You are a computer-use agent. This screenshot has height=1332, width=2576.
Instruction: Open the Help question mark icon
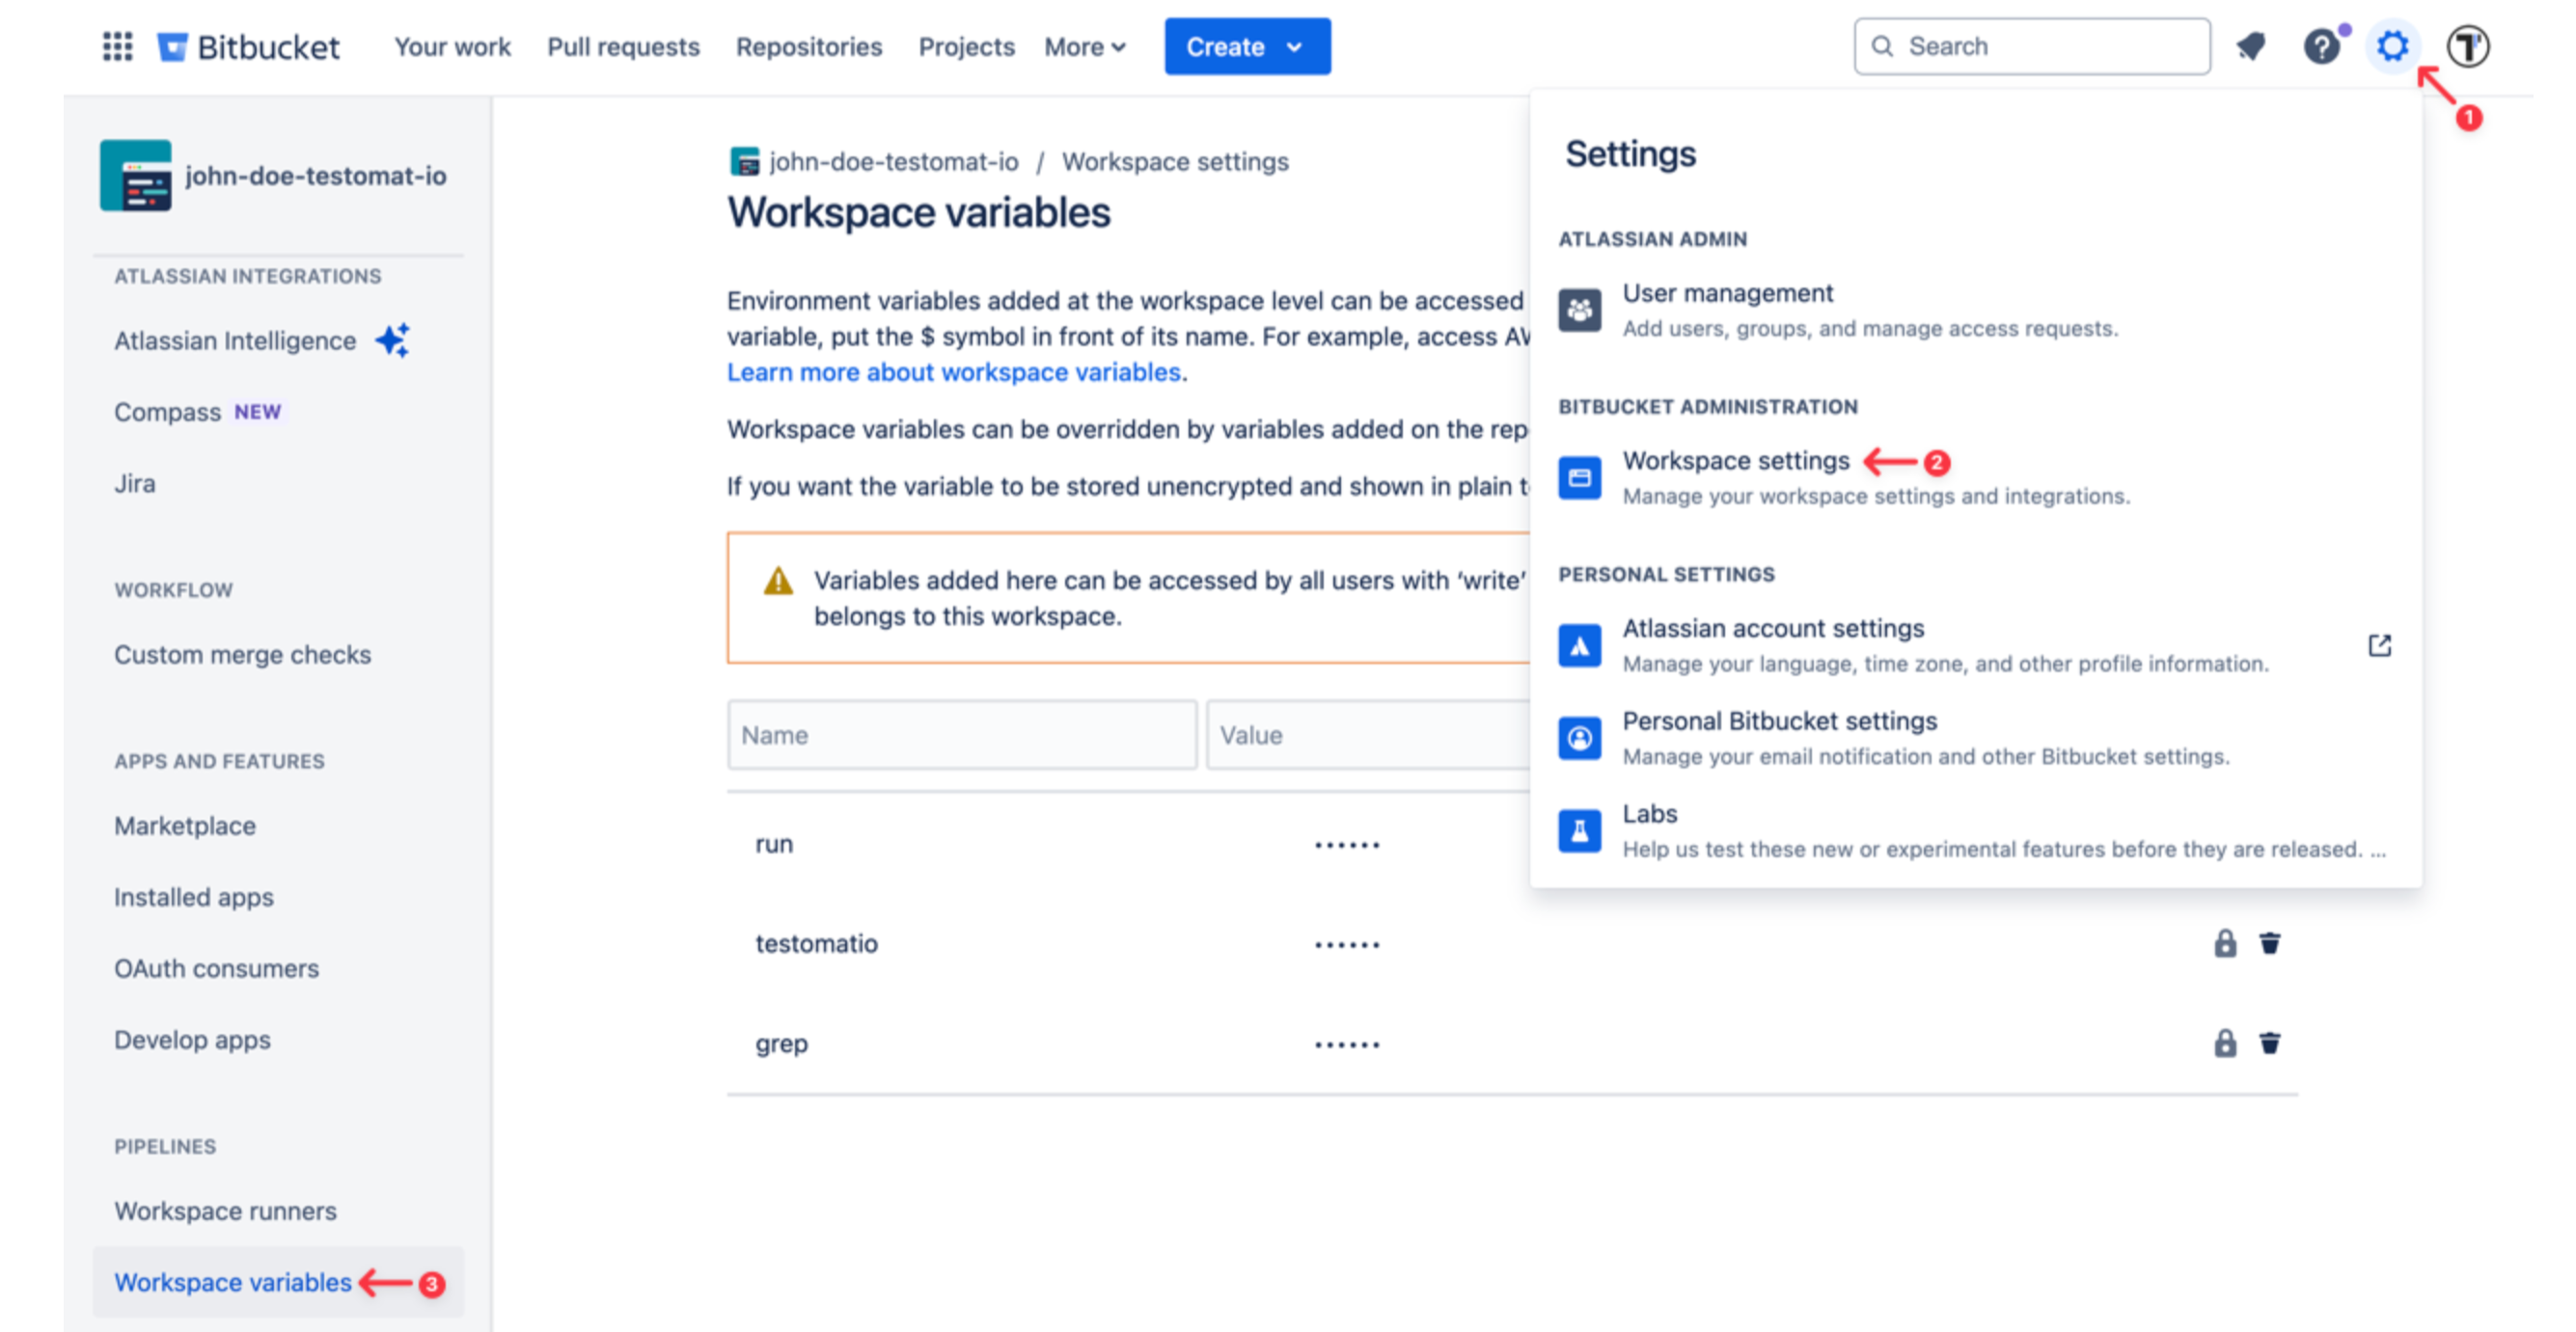[x=2322, y=46]
